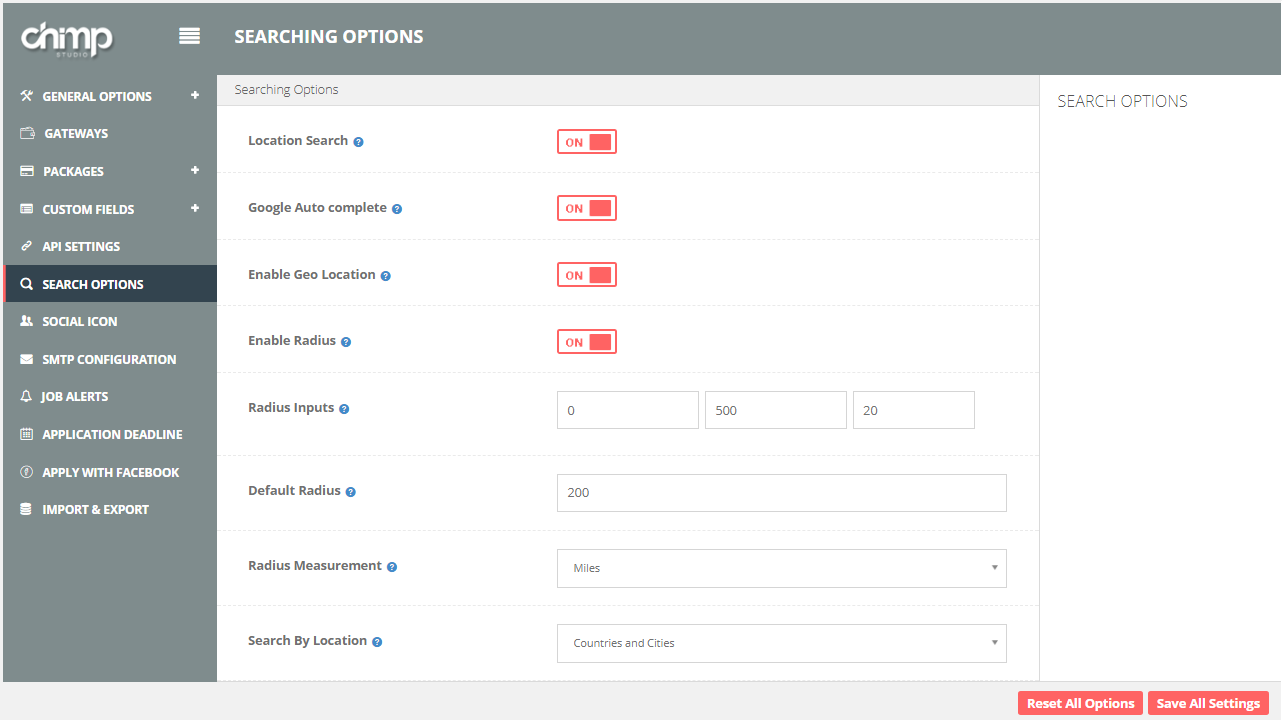
Task: Open the Radius Measurement dropdown
Action: point(781,568)
